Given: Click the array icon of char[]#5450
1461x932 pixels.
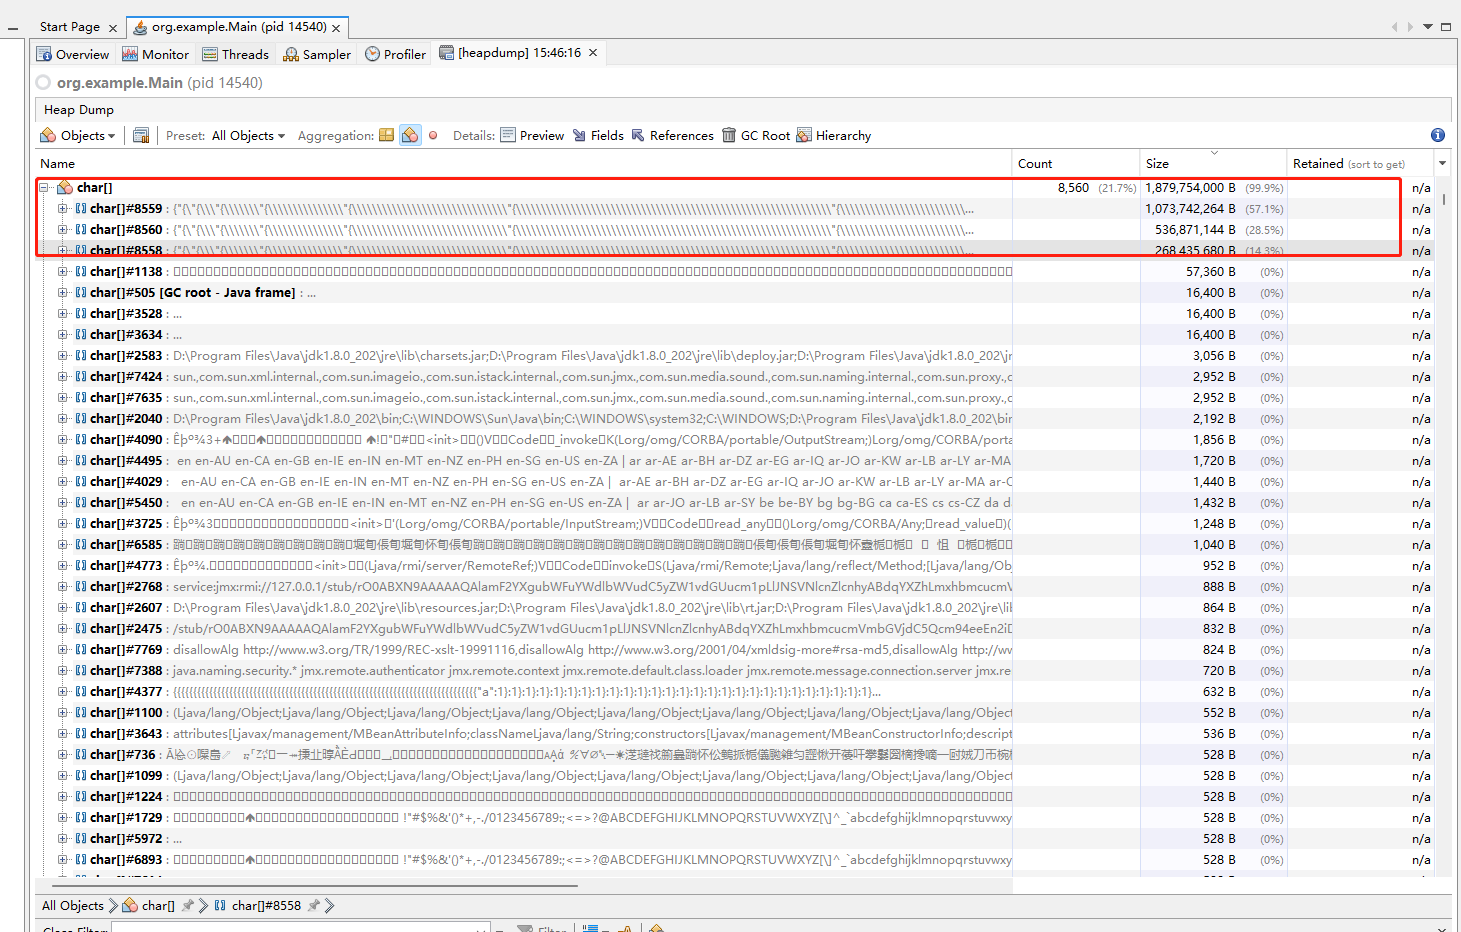Looking at the screenshot, I should point(81,503).
